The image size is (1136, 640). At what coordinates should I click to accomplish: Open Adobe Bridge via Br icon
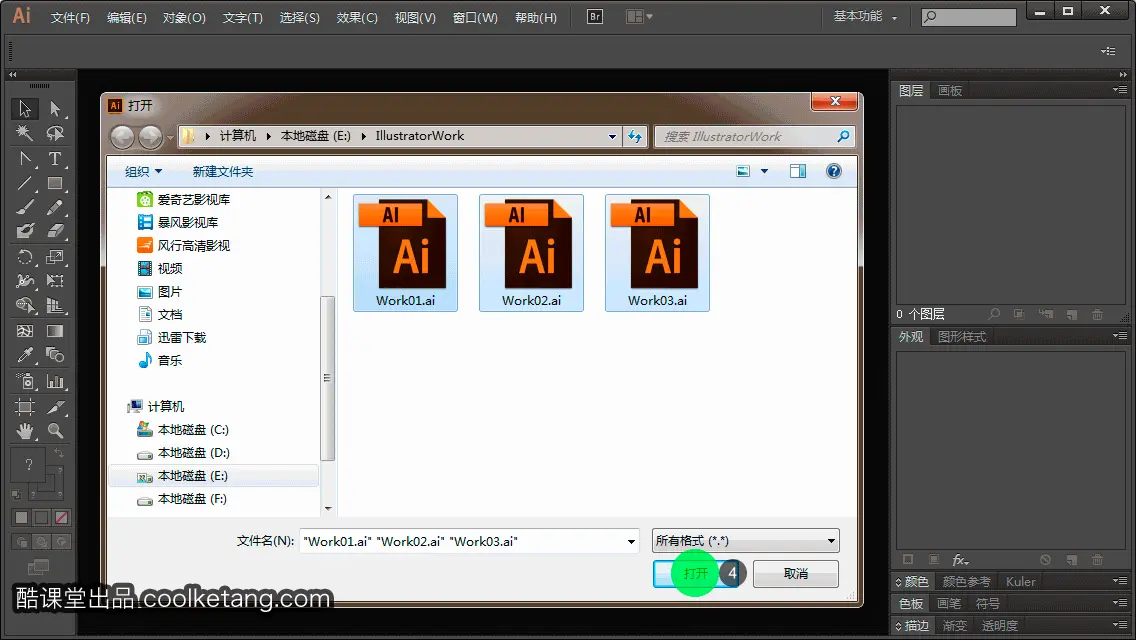click(x=595, y=17)
